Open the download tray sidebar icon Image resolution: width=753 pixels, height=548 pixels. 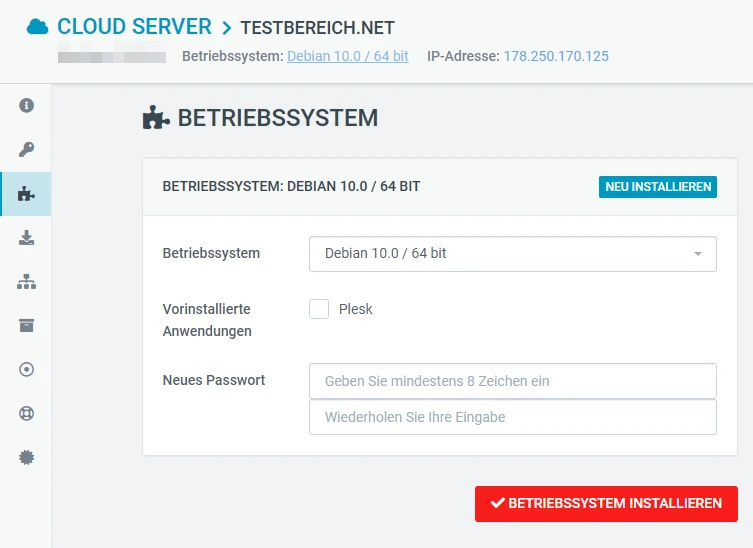(27, 238)
